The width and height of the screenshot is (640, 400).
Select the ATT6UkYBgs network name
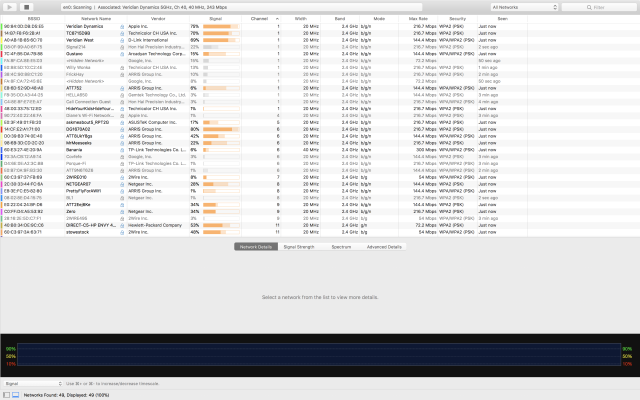(x=79, y=136)
